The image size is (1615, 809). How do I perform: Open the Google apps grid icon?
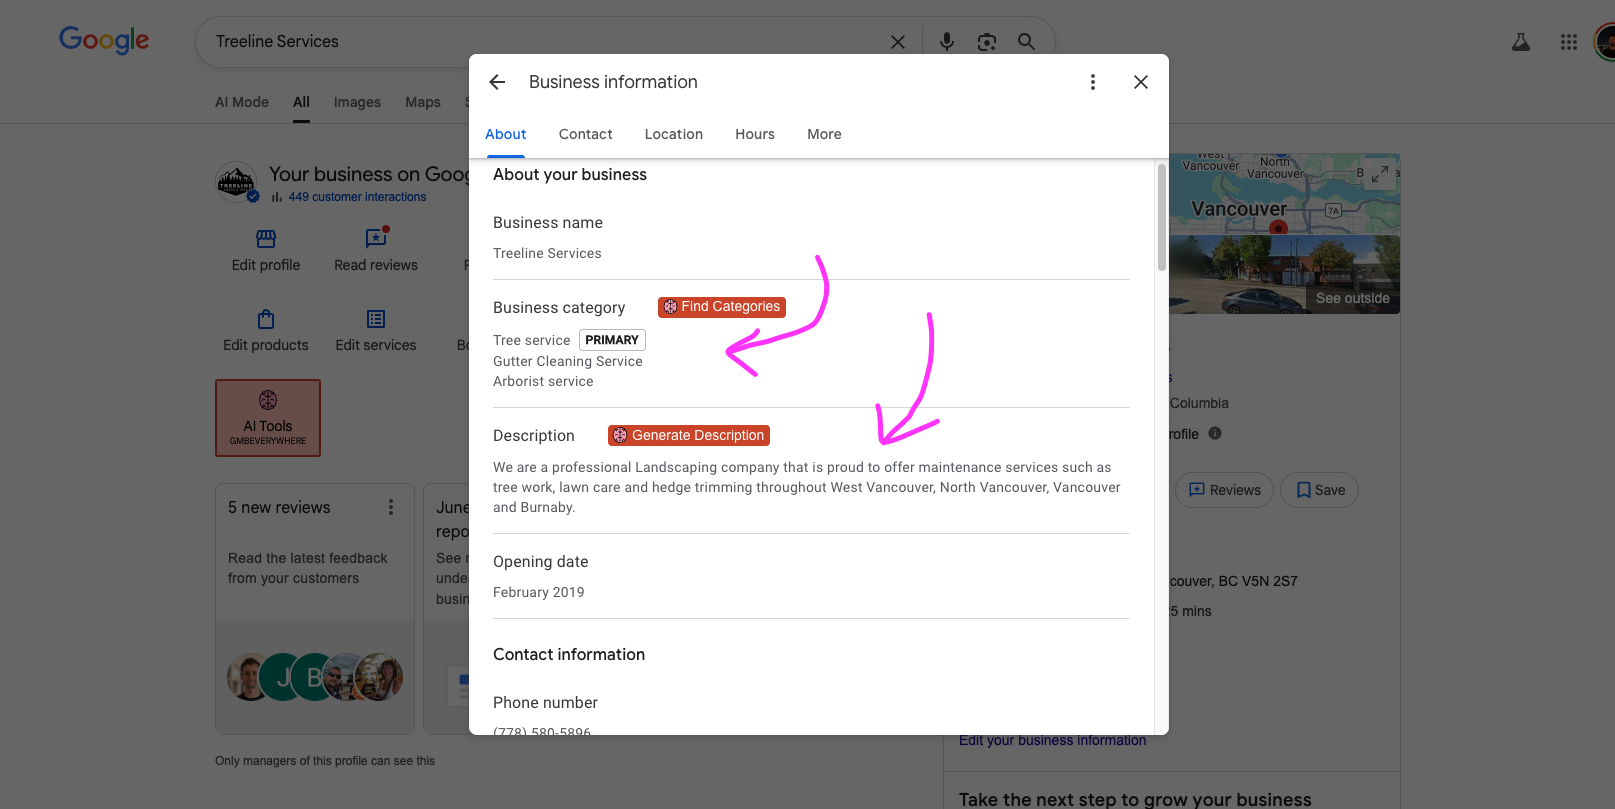tap(1569, 42)
